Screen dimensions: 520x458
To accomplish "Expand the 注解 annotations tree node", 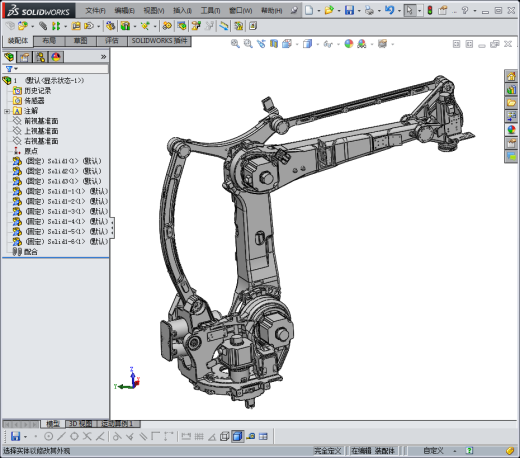I will [x=7, y=111].
